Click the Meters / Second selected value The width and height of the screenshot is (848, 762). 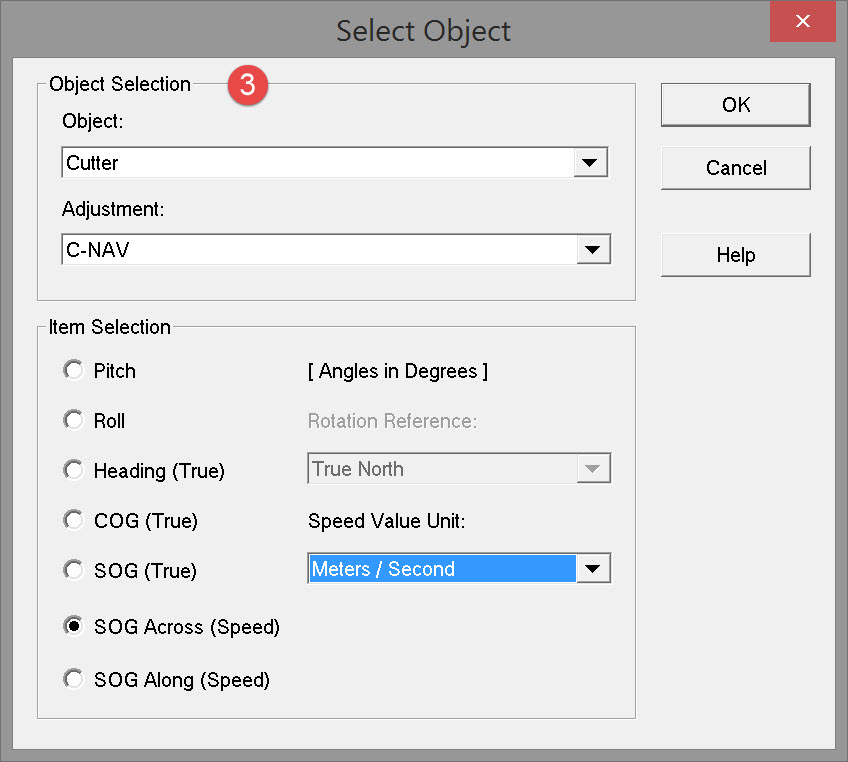(441, 569)
